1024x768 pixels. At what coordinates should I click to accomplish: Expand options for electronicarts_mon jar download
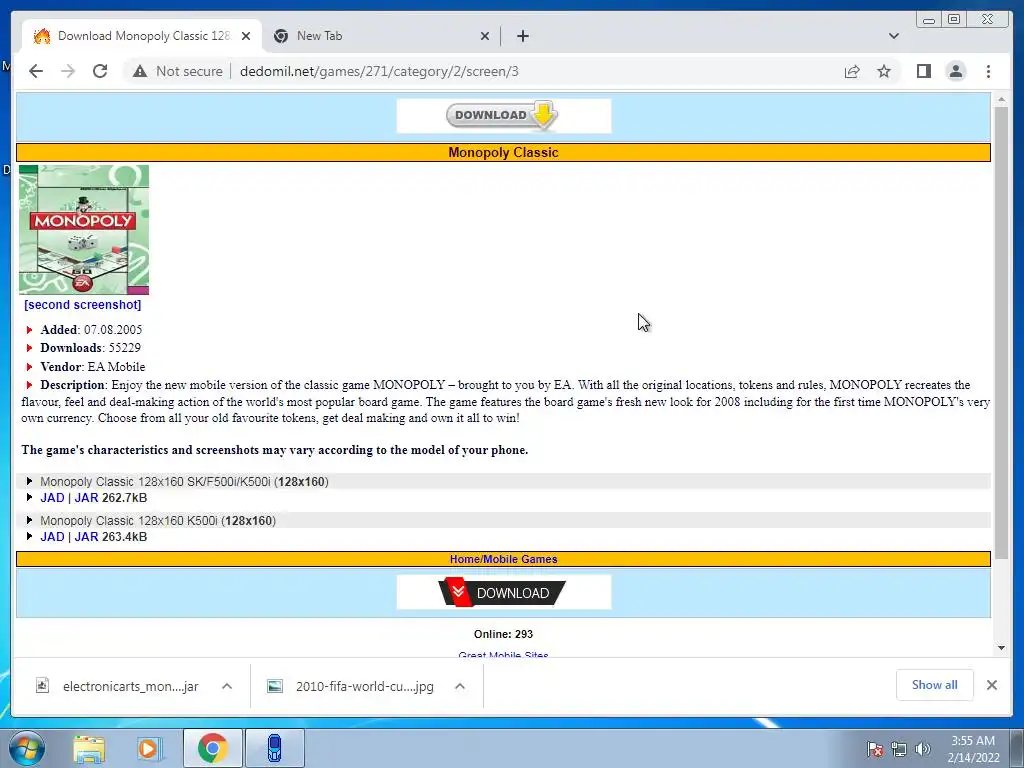227,686
